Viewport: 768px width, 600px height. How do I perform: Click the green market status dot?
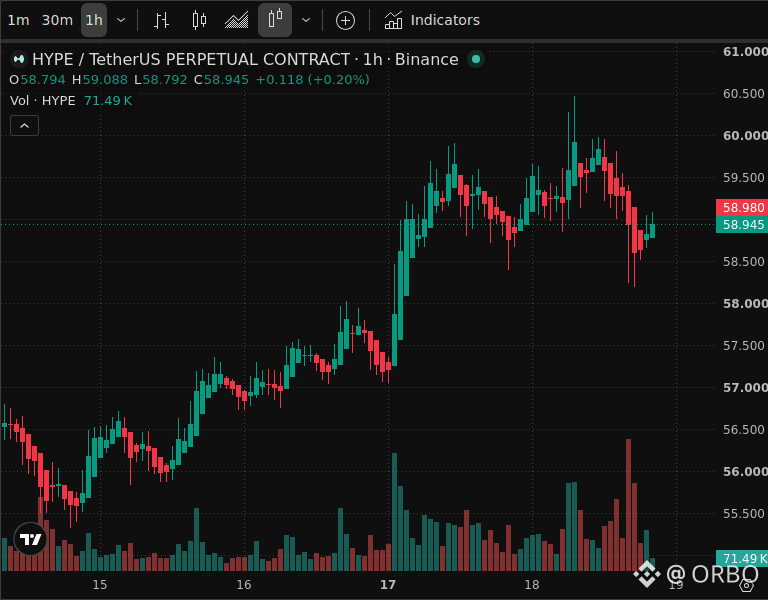(476, 59)
